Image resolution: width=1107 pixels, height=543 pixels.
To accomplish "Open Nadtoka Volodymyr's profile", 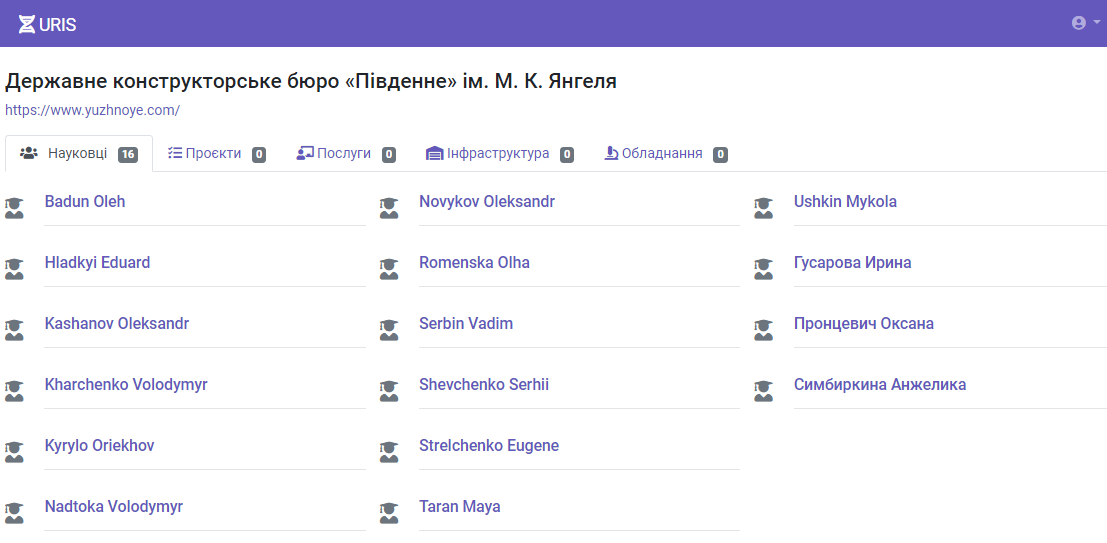I will coord(114,507).
